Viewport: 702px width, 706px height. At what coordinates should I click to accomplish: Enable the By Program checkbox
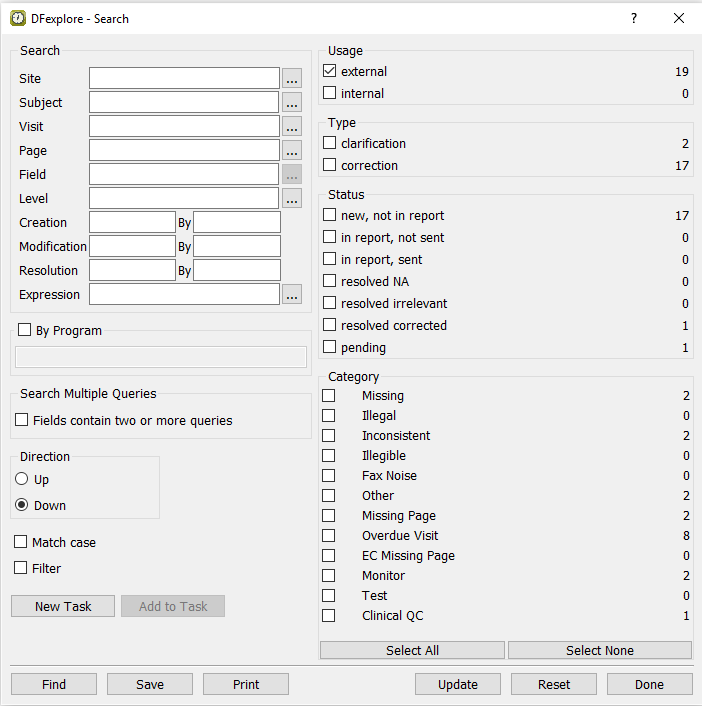(24, 331)
